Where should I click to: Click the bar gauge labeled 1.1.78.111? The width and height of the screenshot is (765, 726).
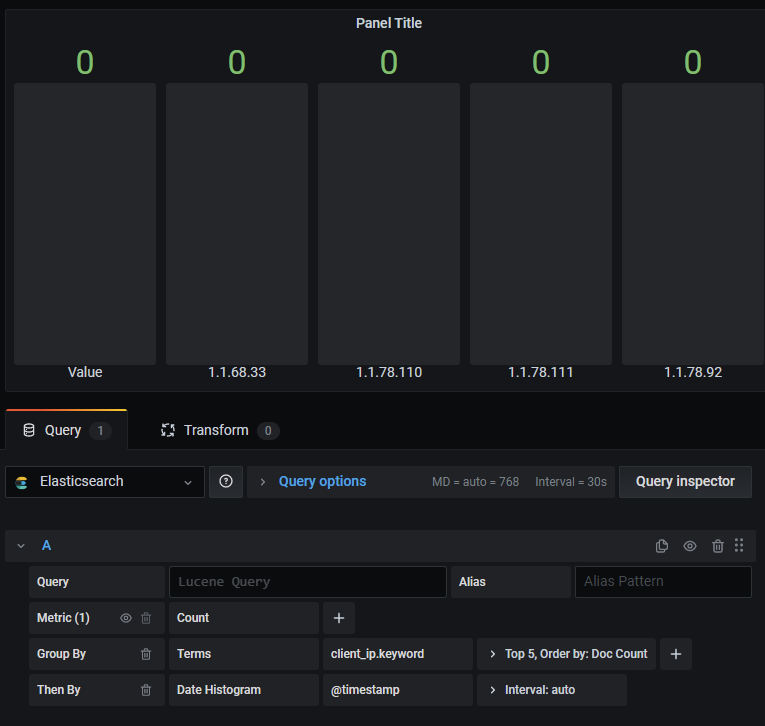pos(541,224)
